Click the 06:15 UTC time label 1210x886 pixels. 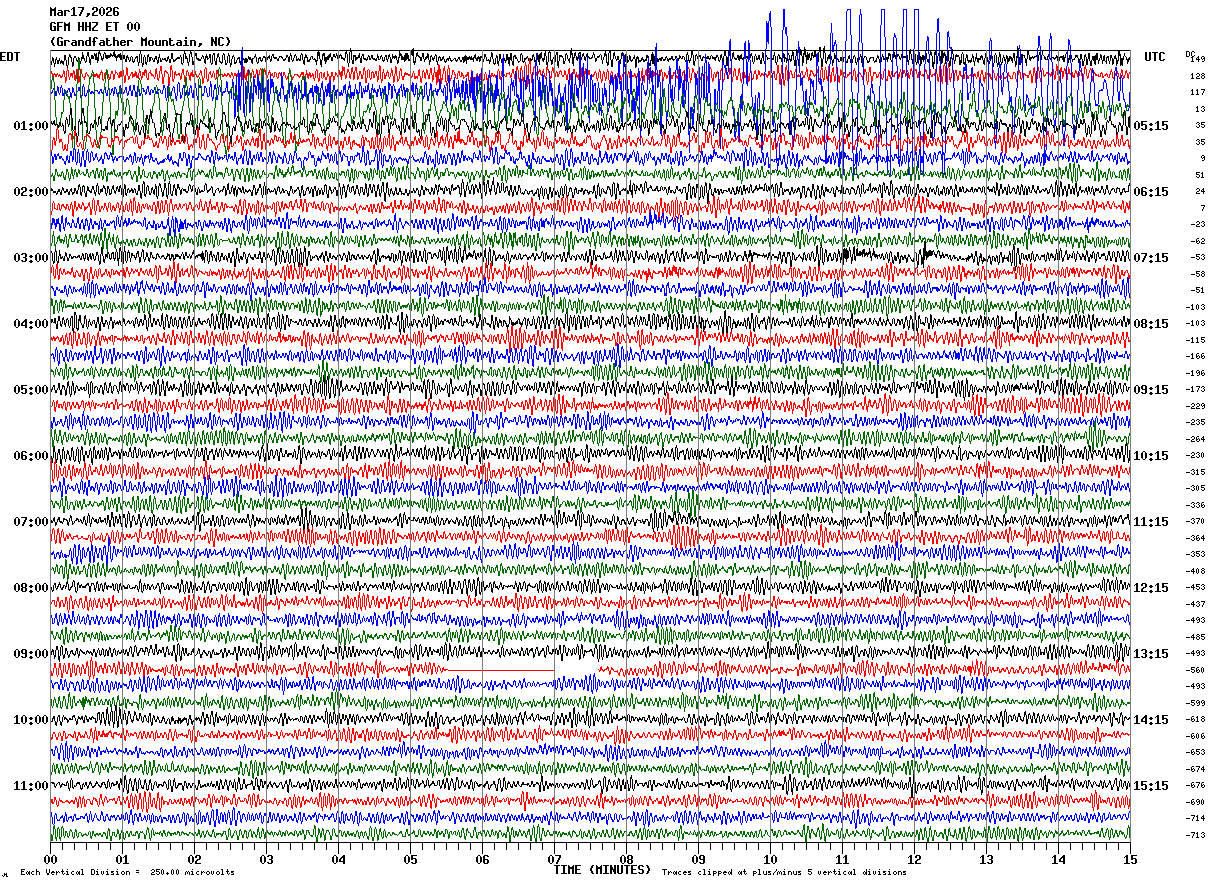click(1151, 192)
